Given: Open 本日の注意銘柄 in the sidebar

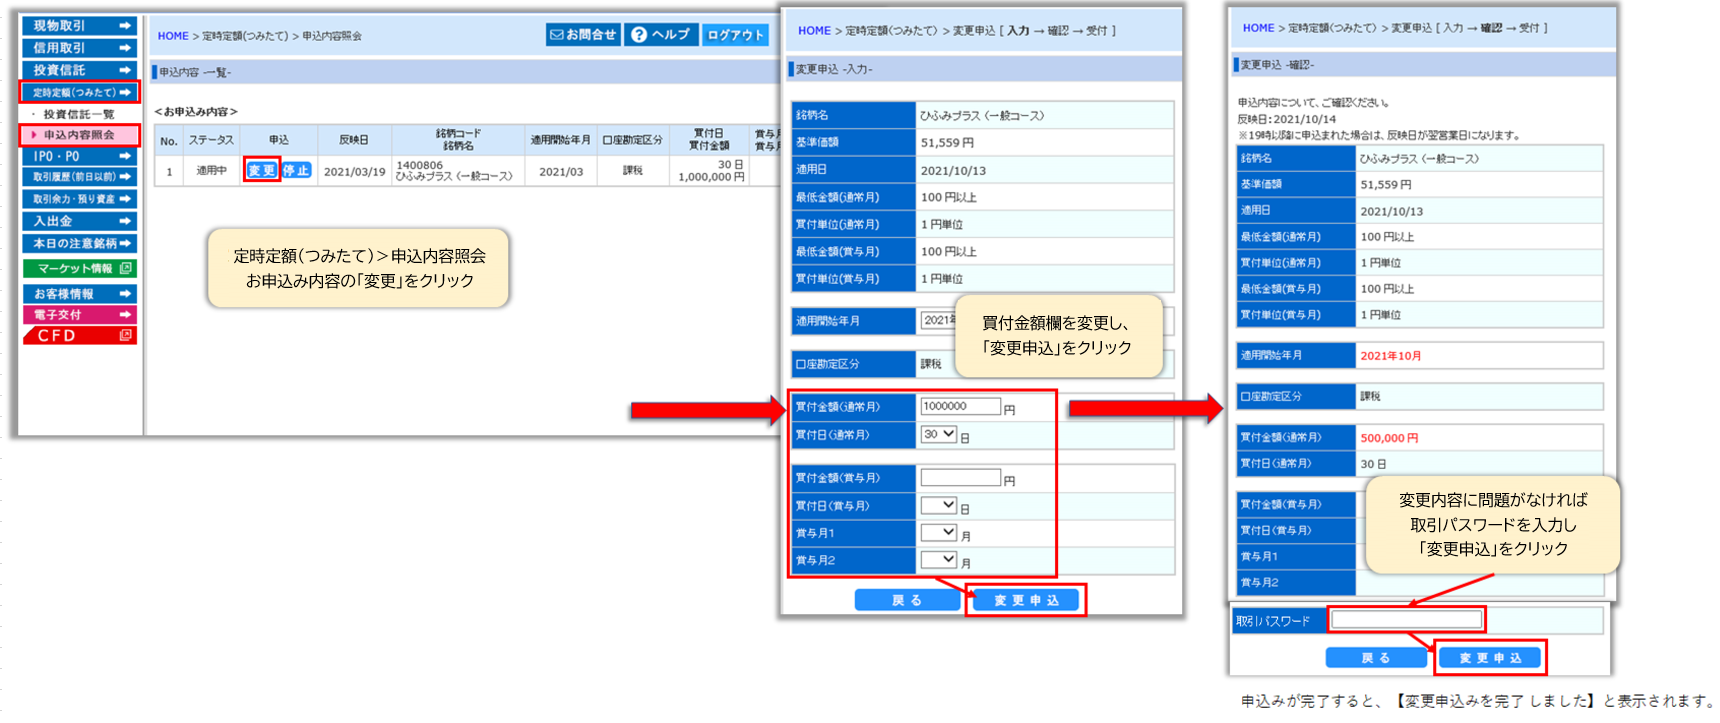Looking at the screenshot, I should pos(79,243).
